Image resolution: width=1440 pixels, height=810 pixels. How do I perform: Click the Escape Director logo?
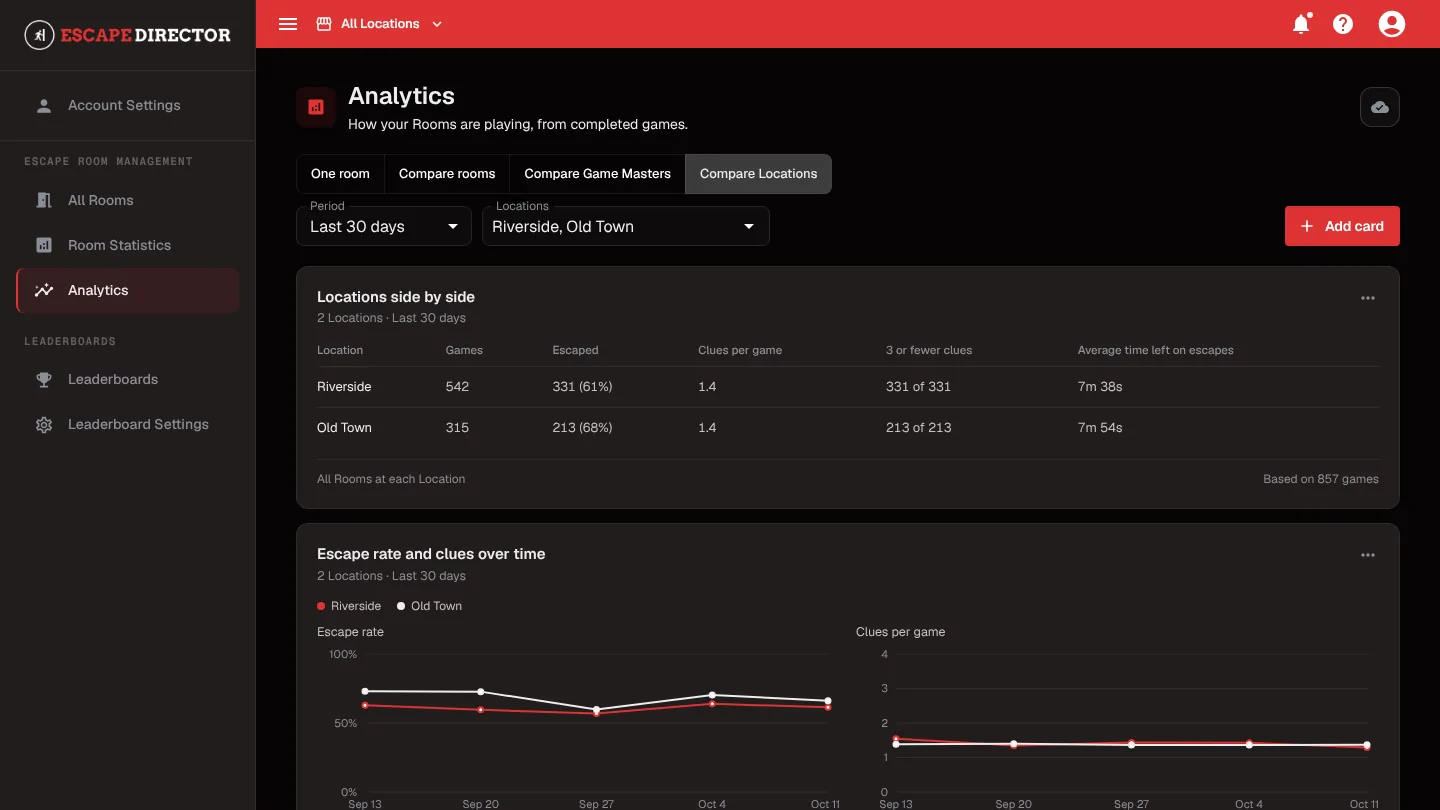(127, 35)
